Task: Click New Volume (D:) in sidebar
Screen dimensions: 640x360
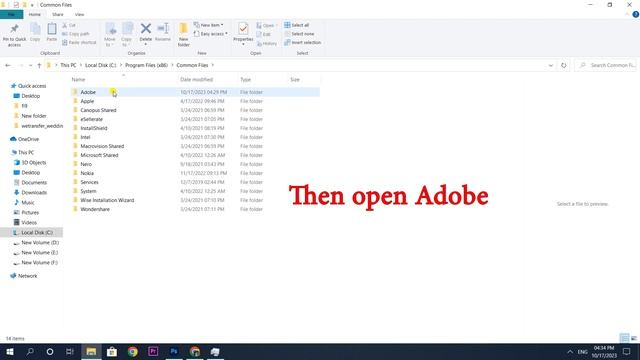Action: 40,242
